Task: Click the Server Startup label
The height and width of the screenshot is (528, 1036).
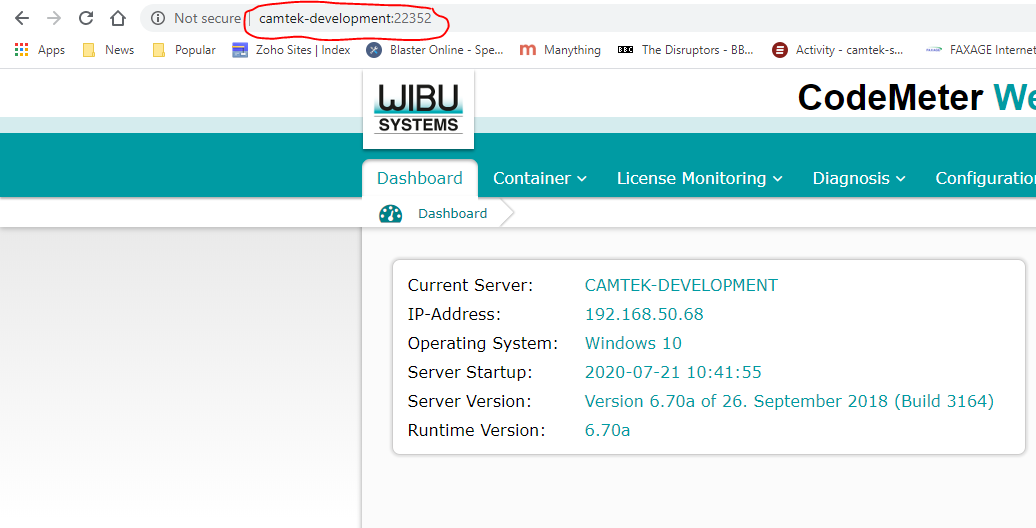Action: [x=470, y=372]
